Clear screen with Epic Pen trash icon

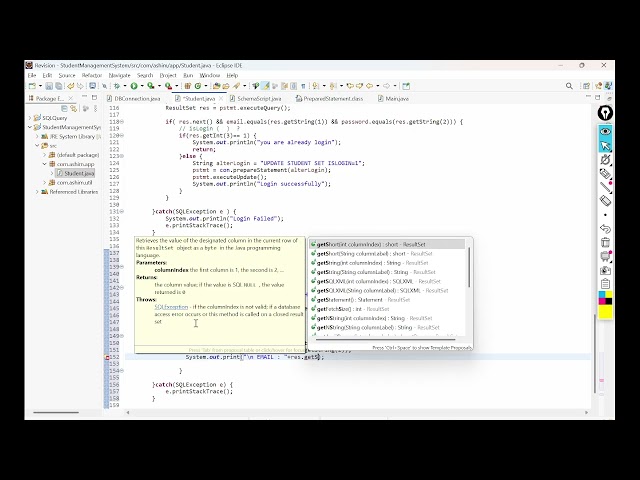click(605, 242)
